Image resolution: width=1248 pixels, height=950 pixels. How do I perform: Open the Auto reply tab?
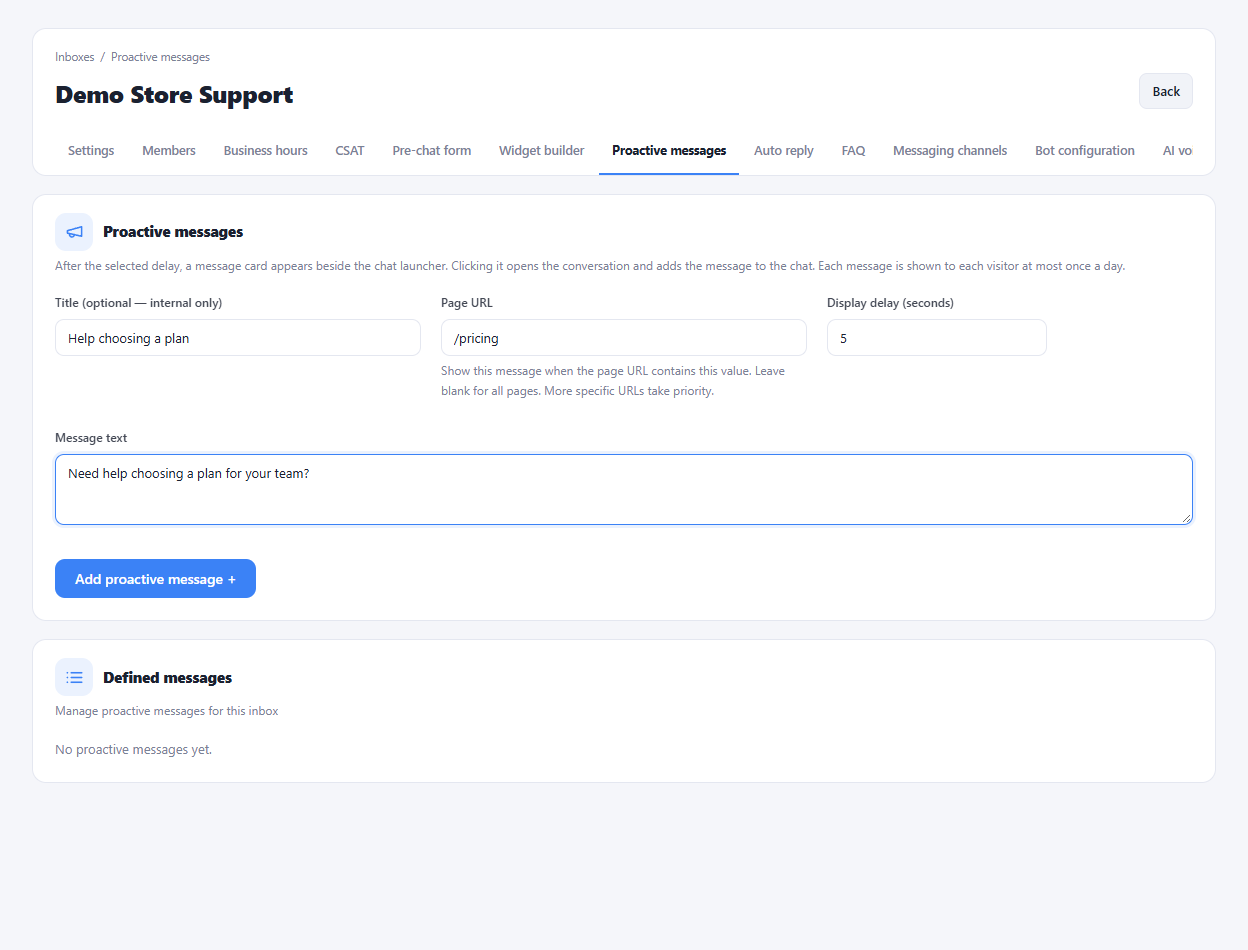(x=784, y=151)
